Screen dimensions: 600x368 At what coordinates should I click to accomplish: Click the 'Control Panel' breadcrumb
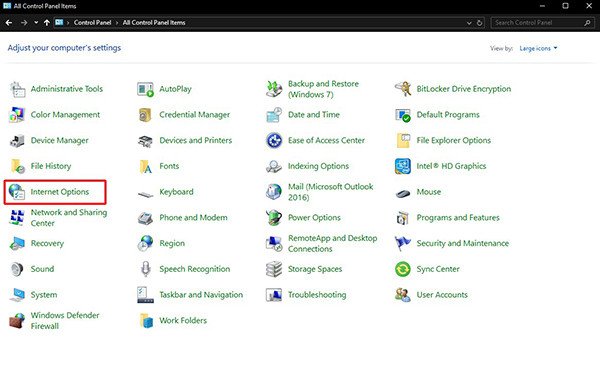pyautogui.click(x=93, y=23)
